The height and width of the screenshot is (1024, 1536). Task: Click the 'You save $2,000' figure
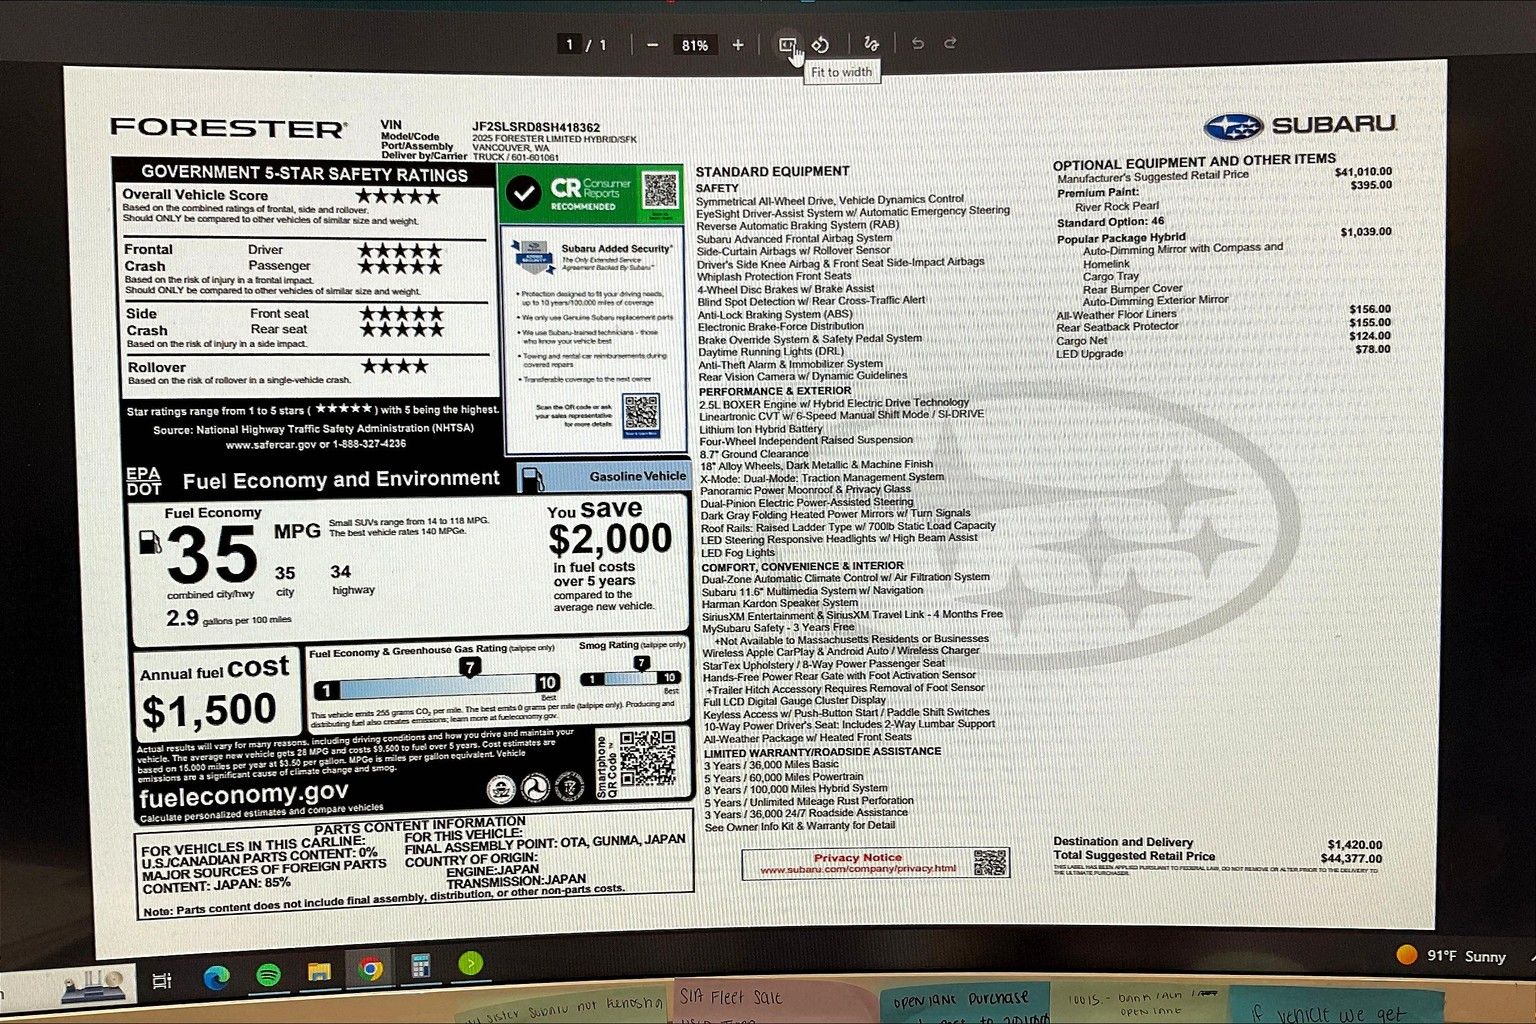[x=610, y=538]
